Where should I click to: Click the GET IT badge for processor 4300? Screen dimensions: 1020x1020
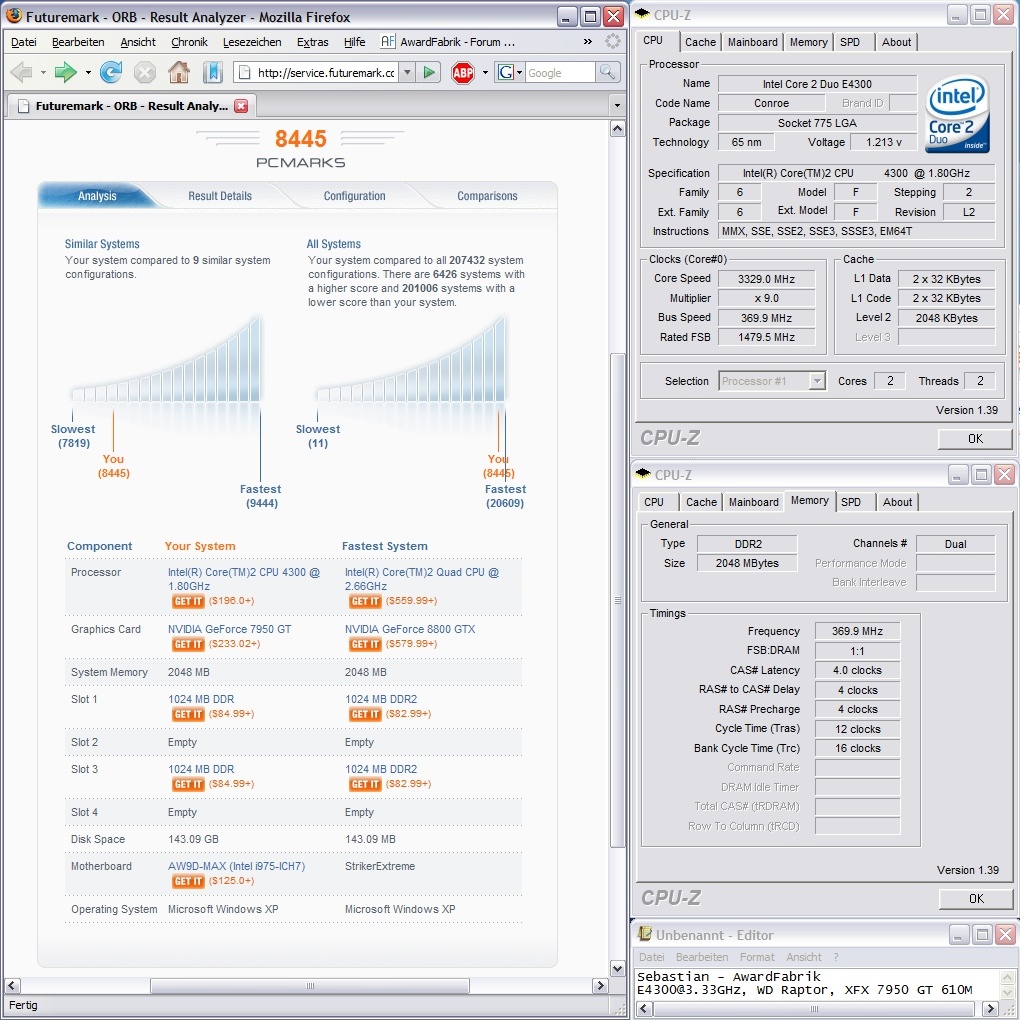point(188,601)
